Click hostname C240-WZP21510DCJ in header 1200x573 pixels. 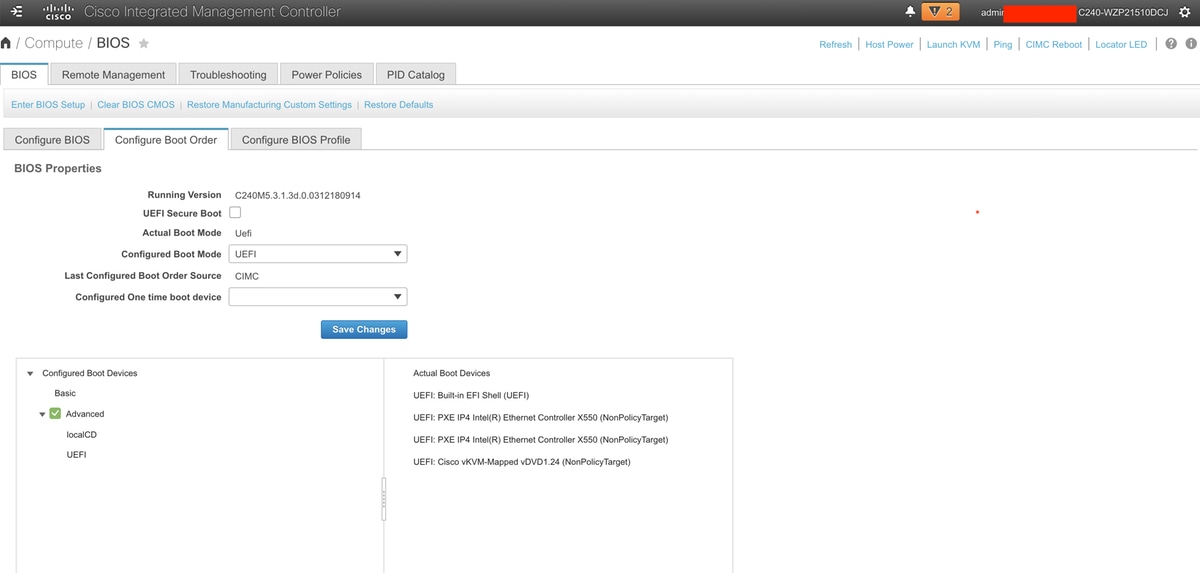[x=1123, y=12]
